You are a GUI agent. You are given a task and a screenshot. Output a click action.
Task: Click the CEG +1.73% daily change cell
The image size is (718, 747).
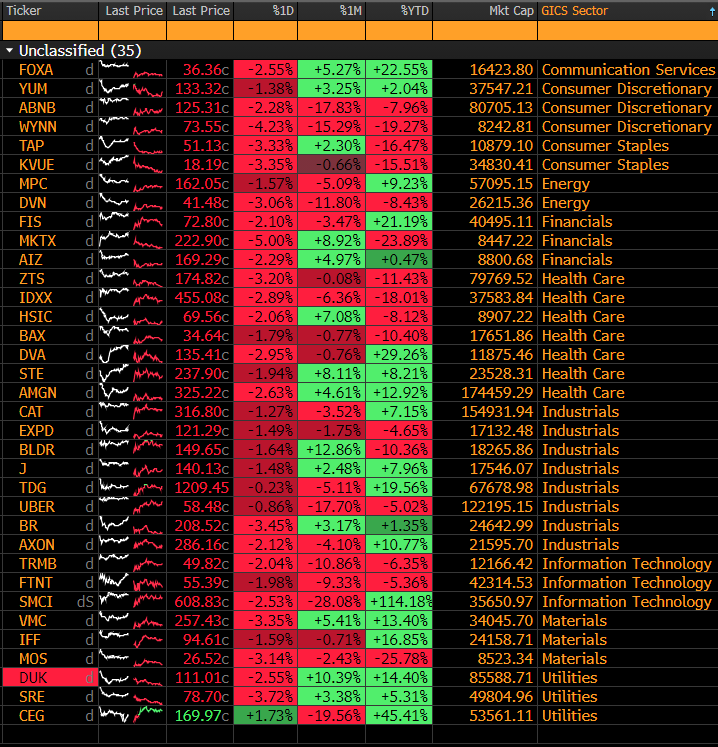tap(265, 716)
